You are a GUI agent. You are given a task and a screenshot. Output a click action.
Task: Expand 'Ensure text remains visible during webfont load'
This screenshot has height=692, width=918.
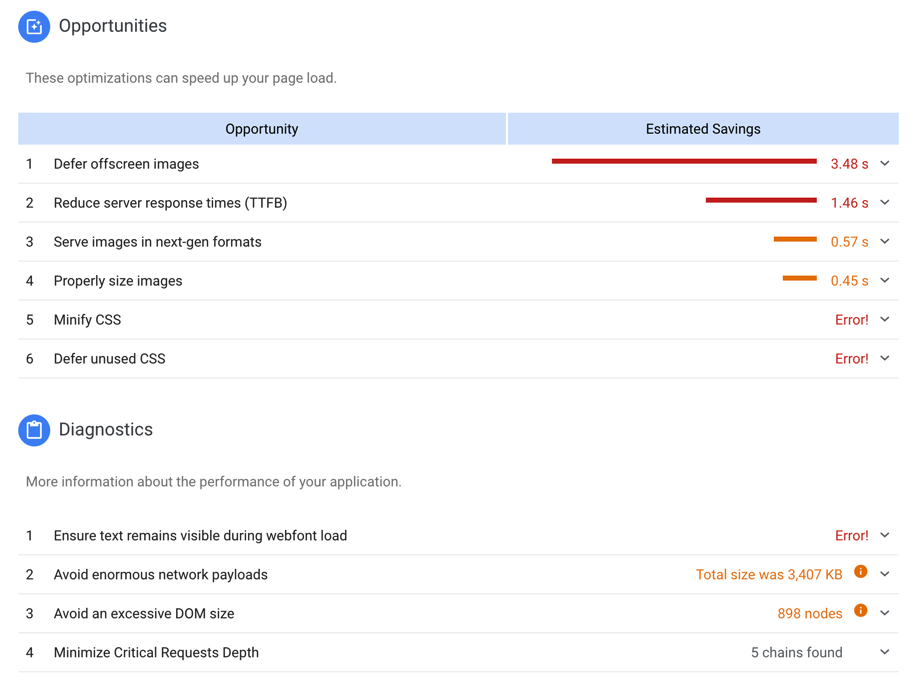[884, 535]
